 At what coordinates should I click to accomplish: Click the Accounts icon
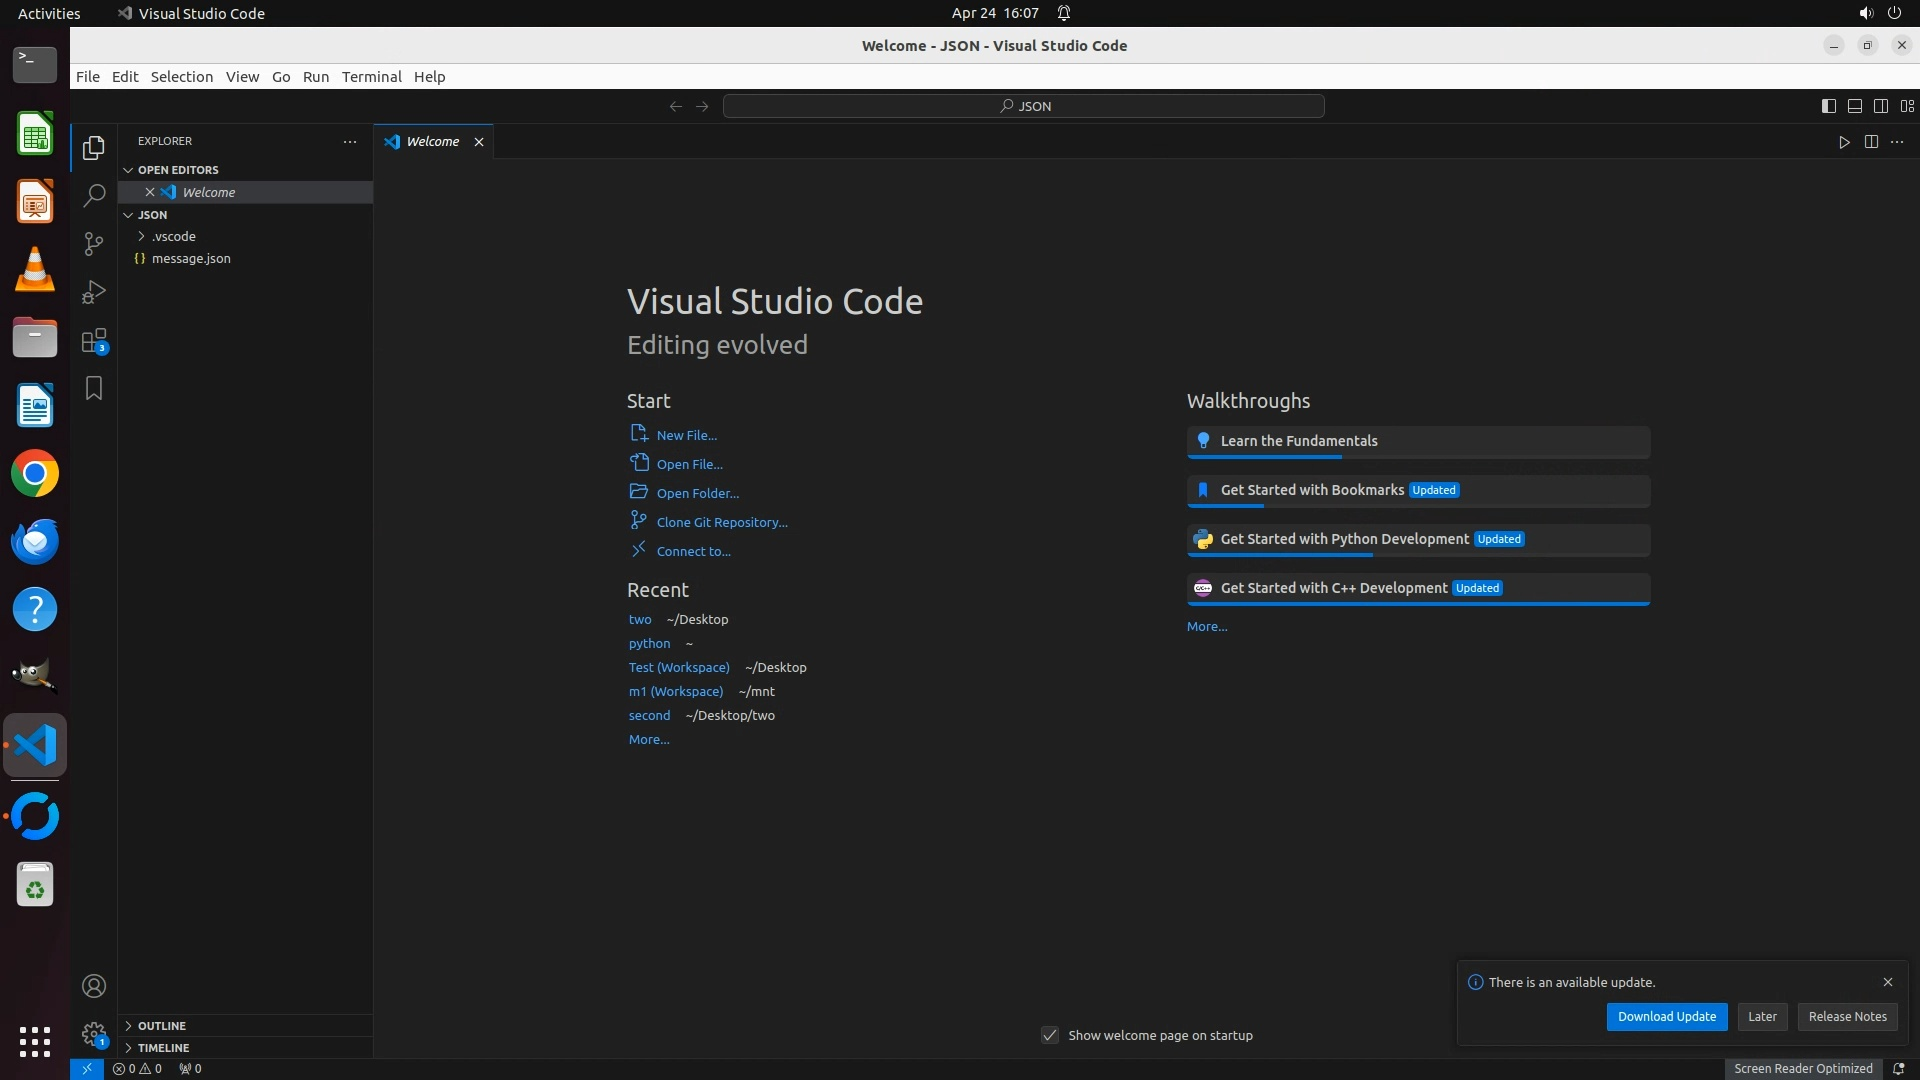(94, 987)
